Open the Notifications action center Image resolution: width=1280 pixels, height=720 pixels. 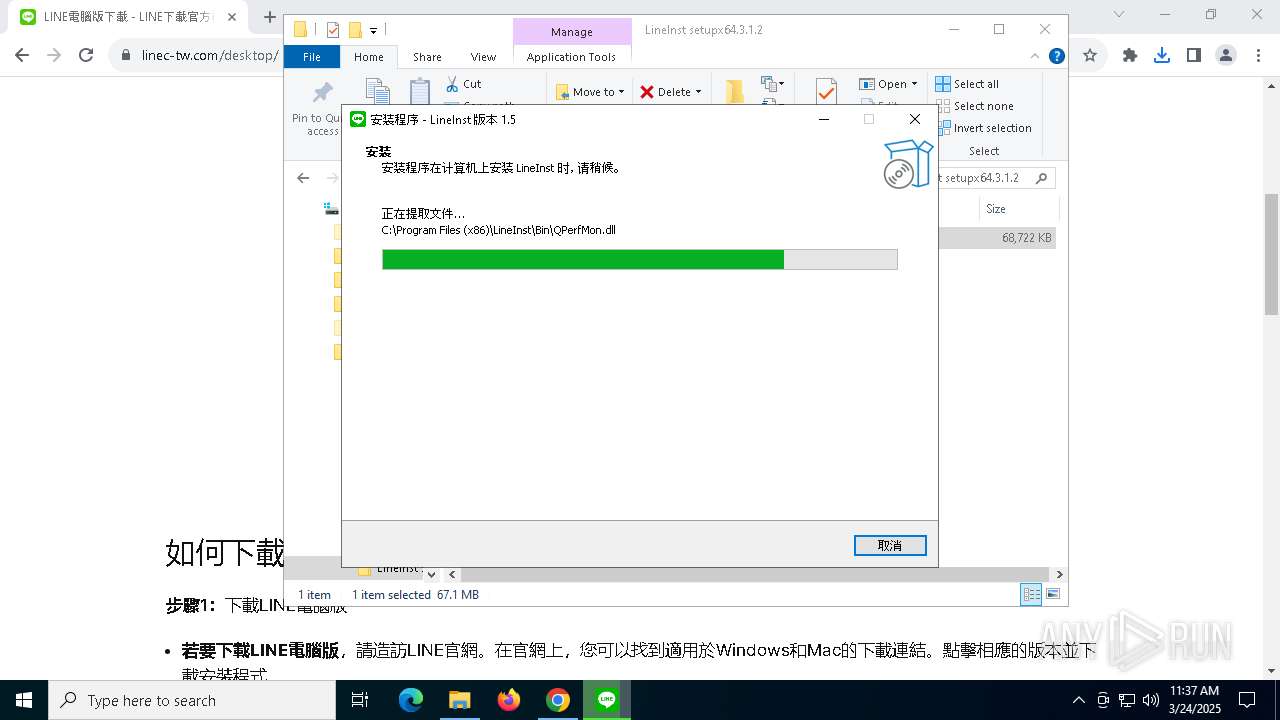point(1247,700)
